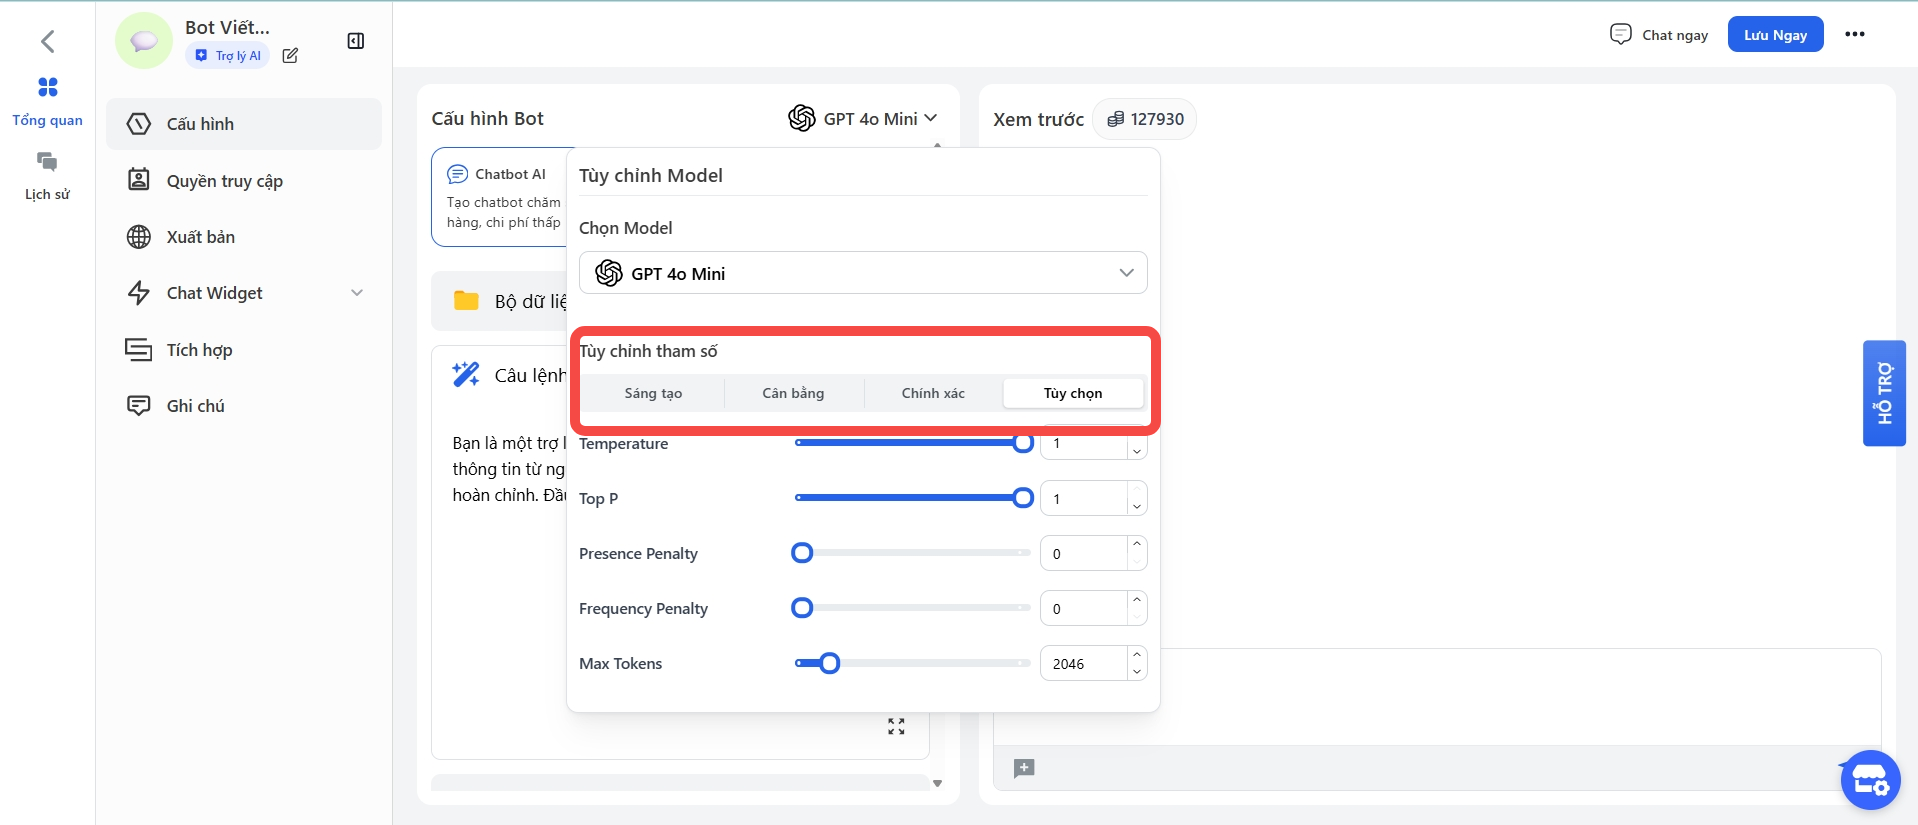Collapse the sidebar panel icon
The height and width of the screenshot is (825, 1918).
[x=355, y=41]
